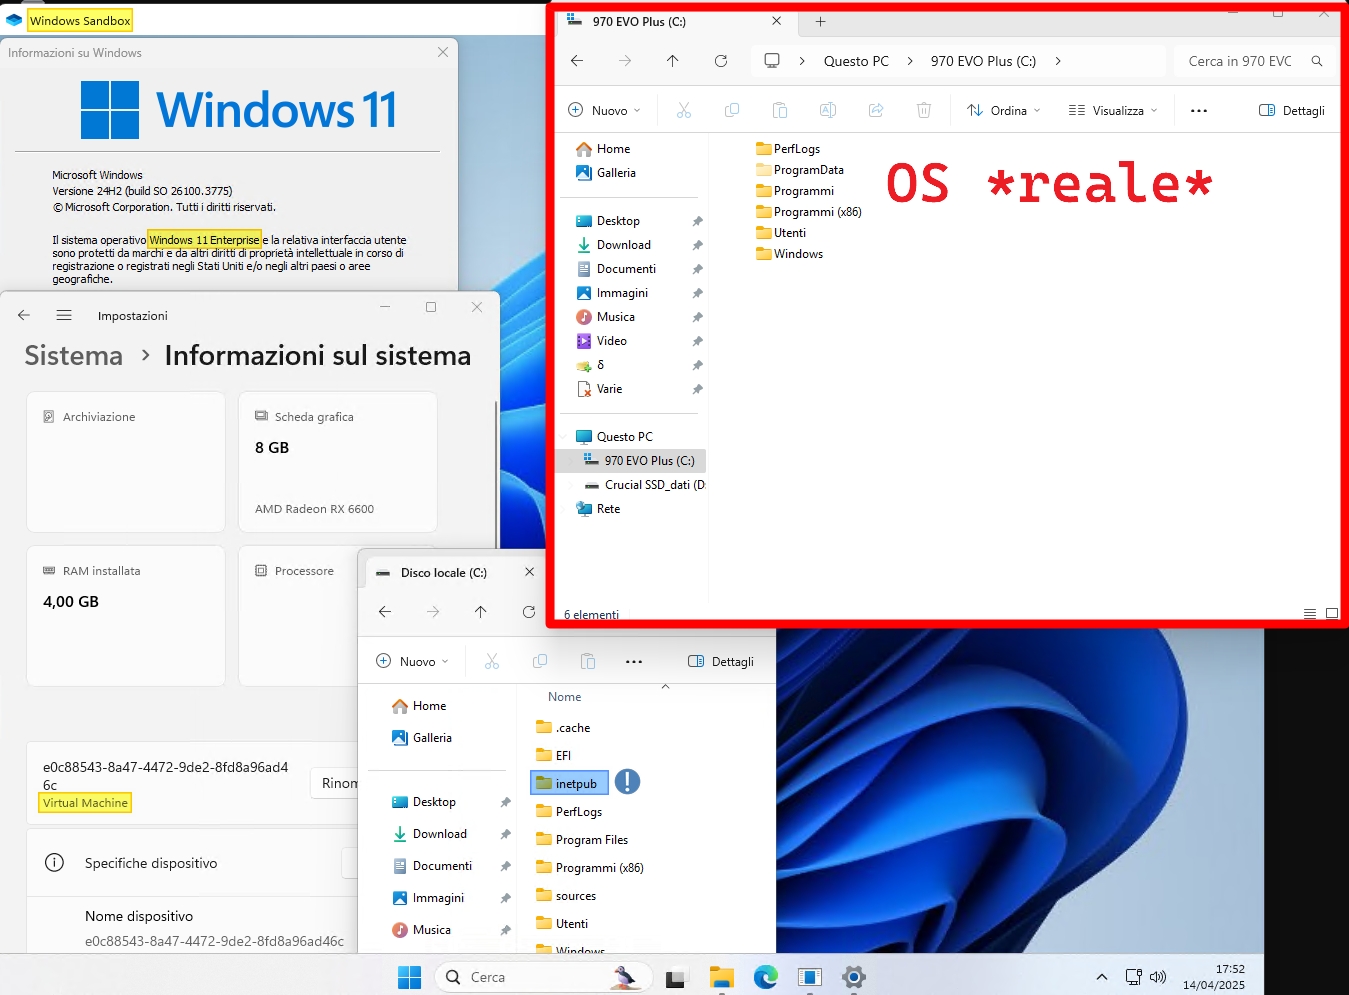Viewport: 1349px width, 995px height.
Task: Select Programmi (x86) folder in 970 EVO Plus window
Action: (x=809, y=212)
